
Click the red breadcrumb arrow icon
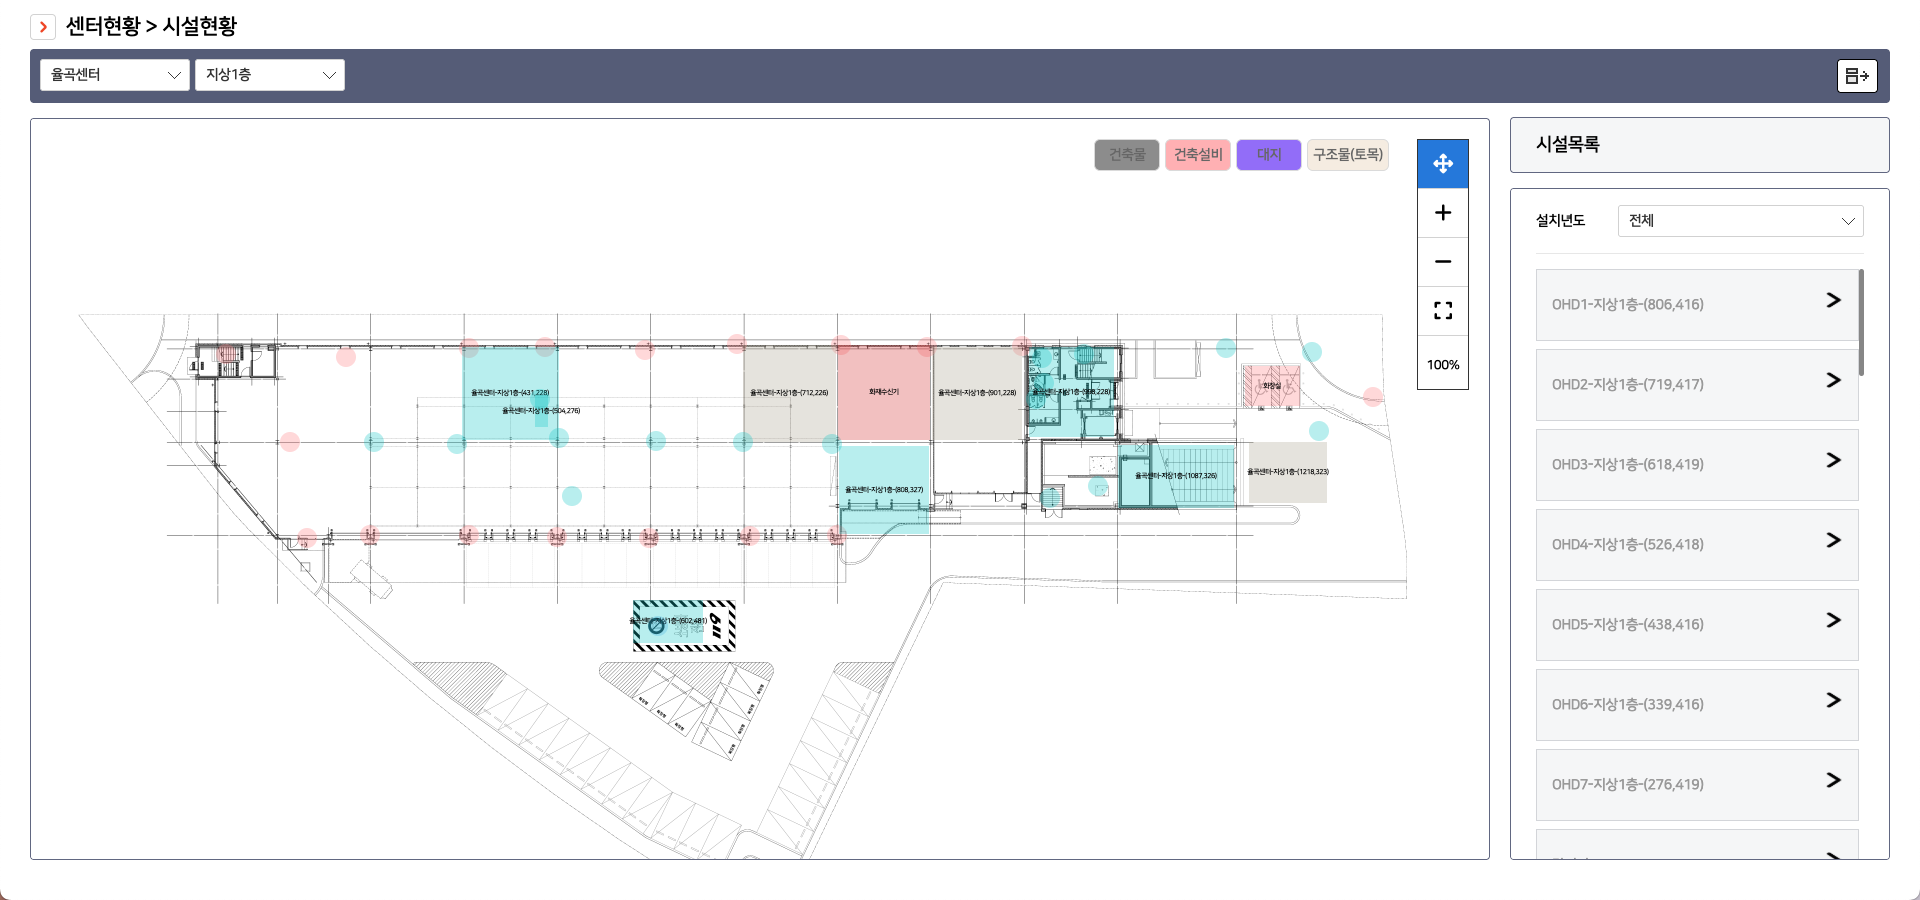click(43, 27)
